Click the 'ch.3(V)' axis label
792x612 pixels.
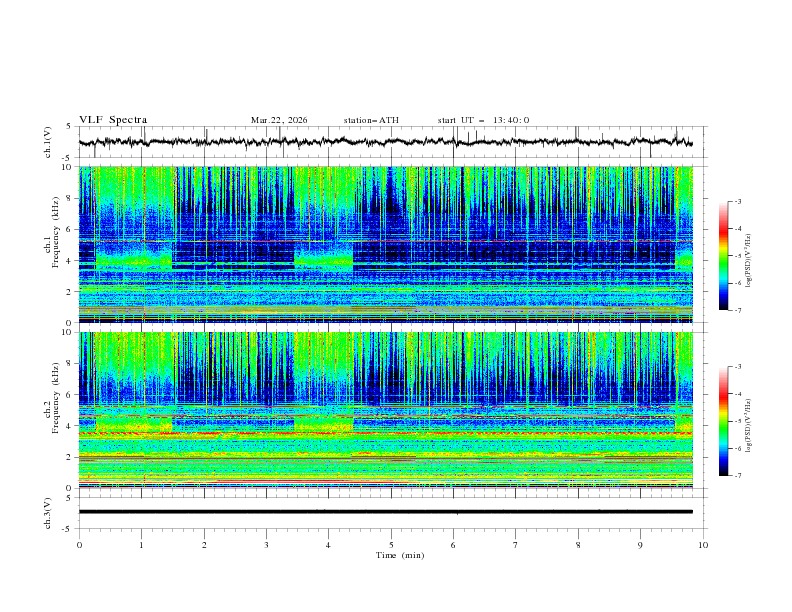pos(48,513)
